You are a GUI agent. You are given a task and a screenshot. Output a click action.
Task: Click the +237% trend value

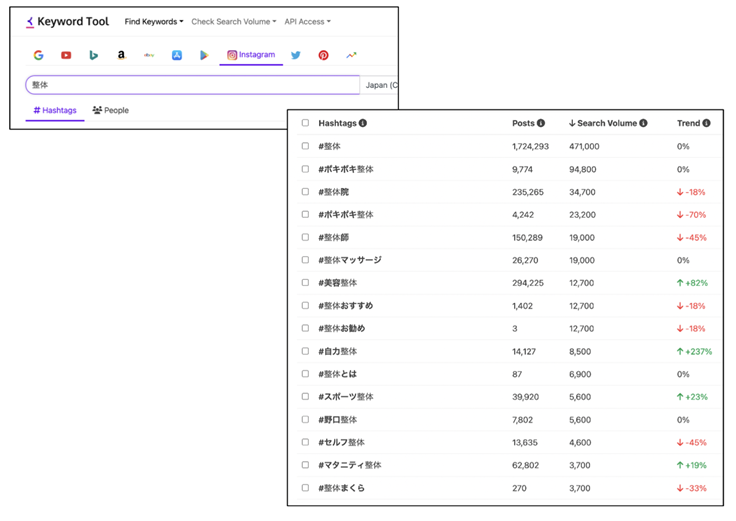[694, 352]
